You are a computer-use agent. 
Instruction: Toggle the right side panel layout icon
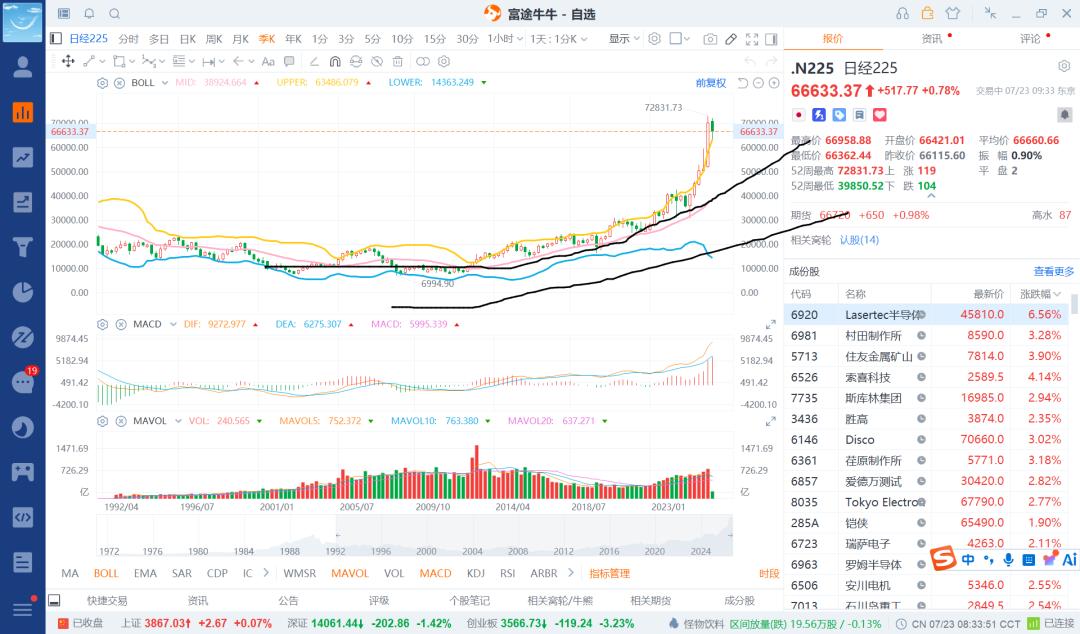[x=771, y=39]
